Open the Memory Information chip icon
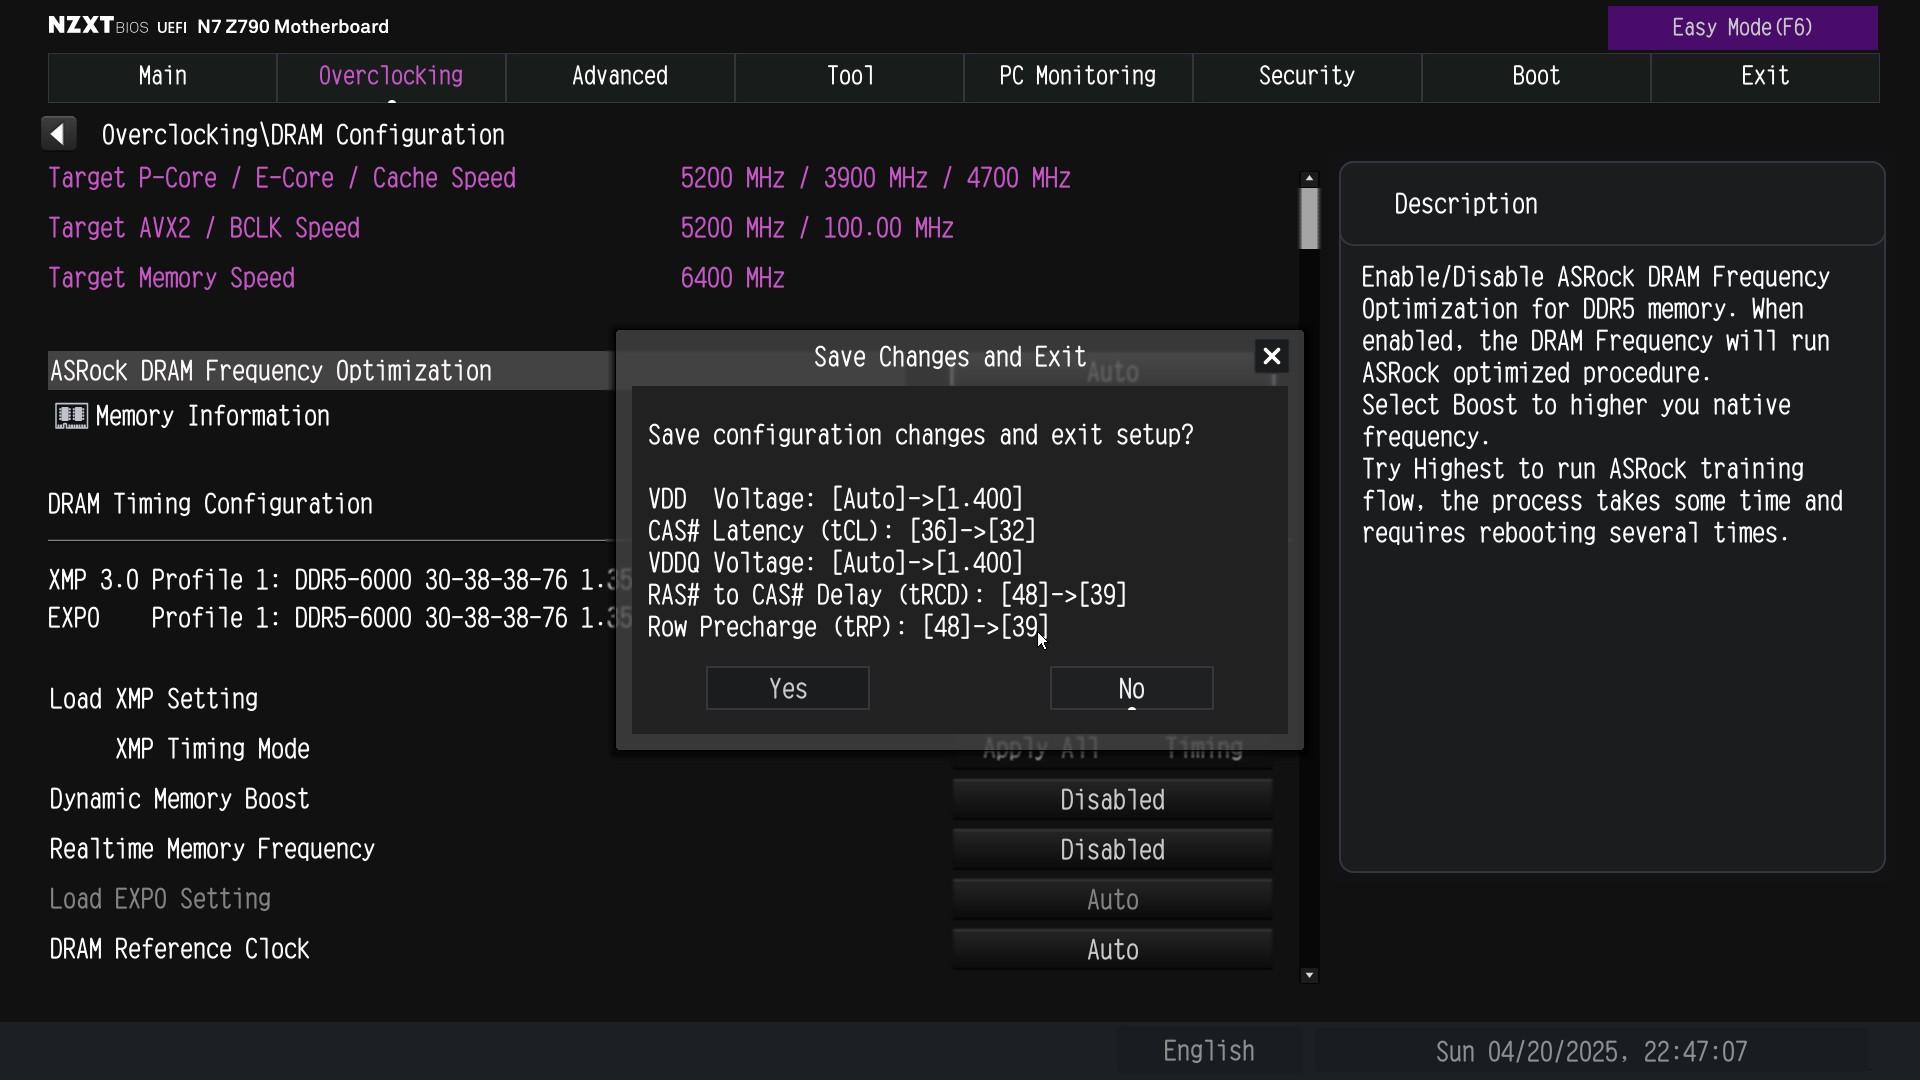 pyautogui.click(x=71, y=417)
